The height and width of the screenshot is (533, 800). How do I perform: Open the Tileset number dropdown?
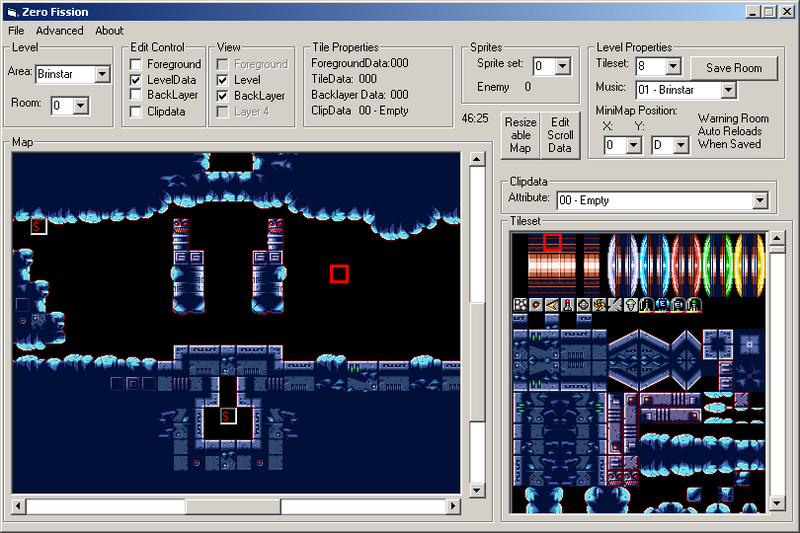click(x=673, y=66)
